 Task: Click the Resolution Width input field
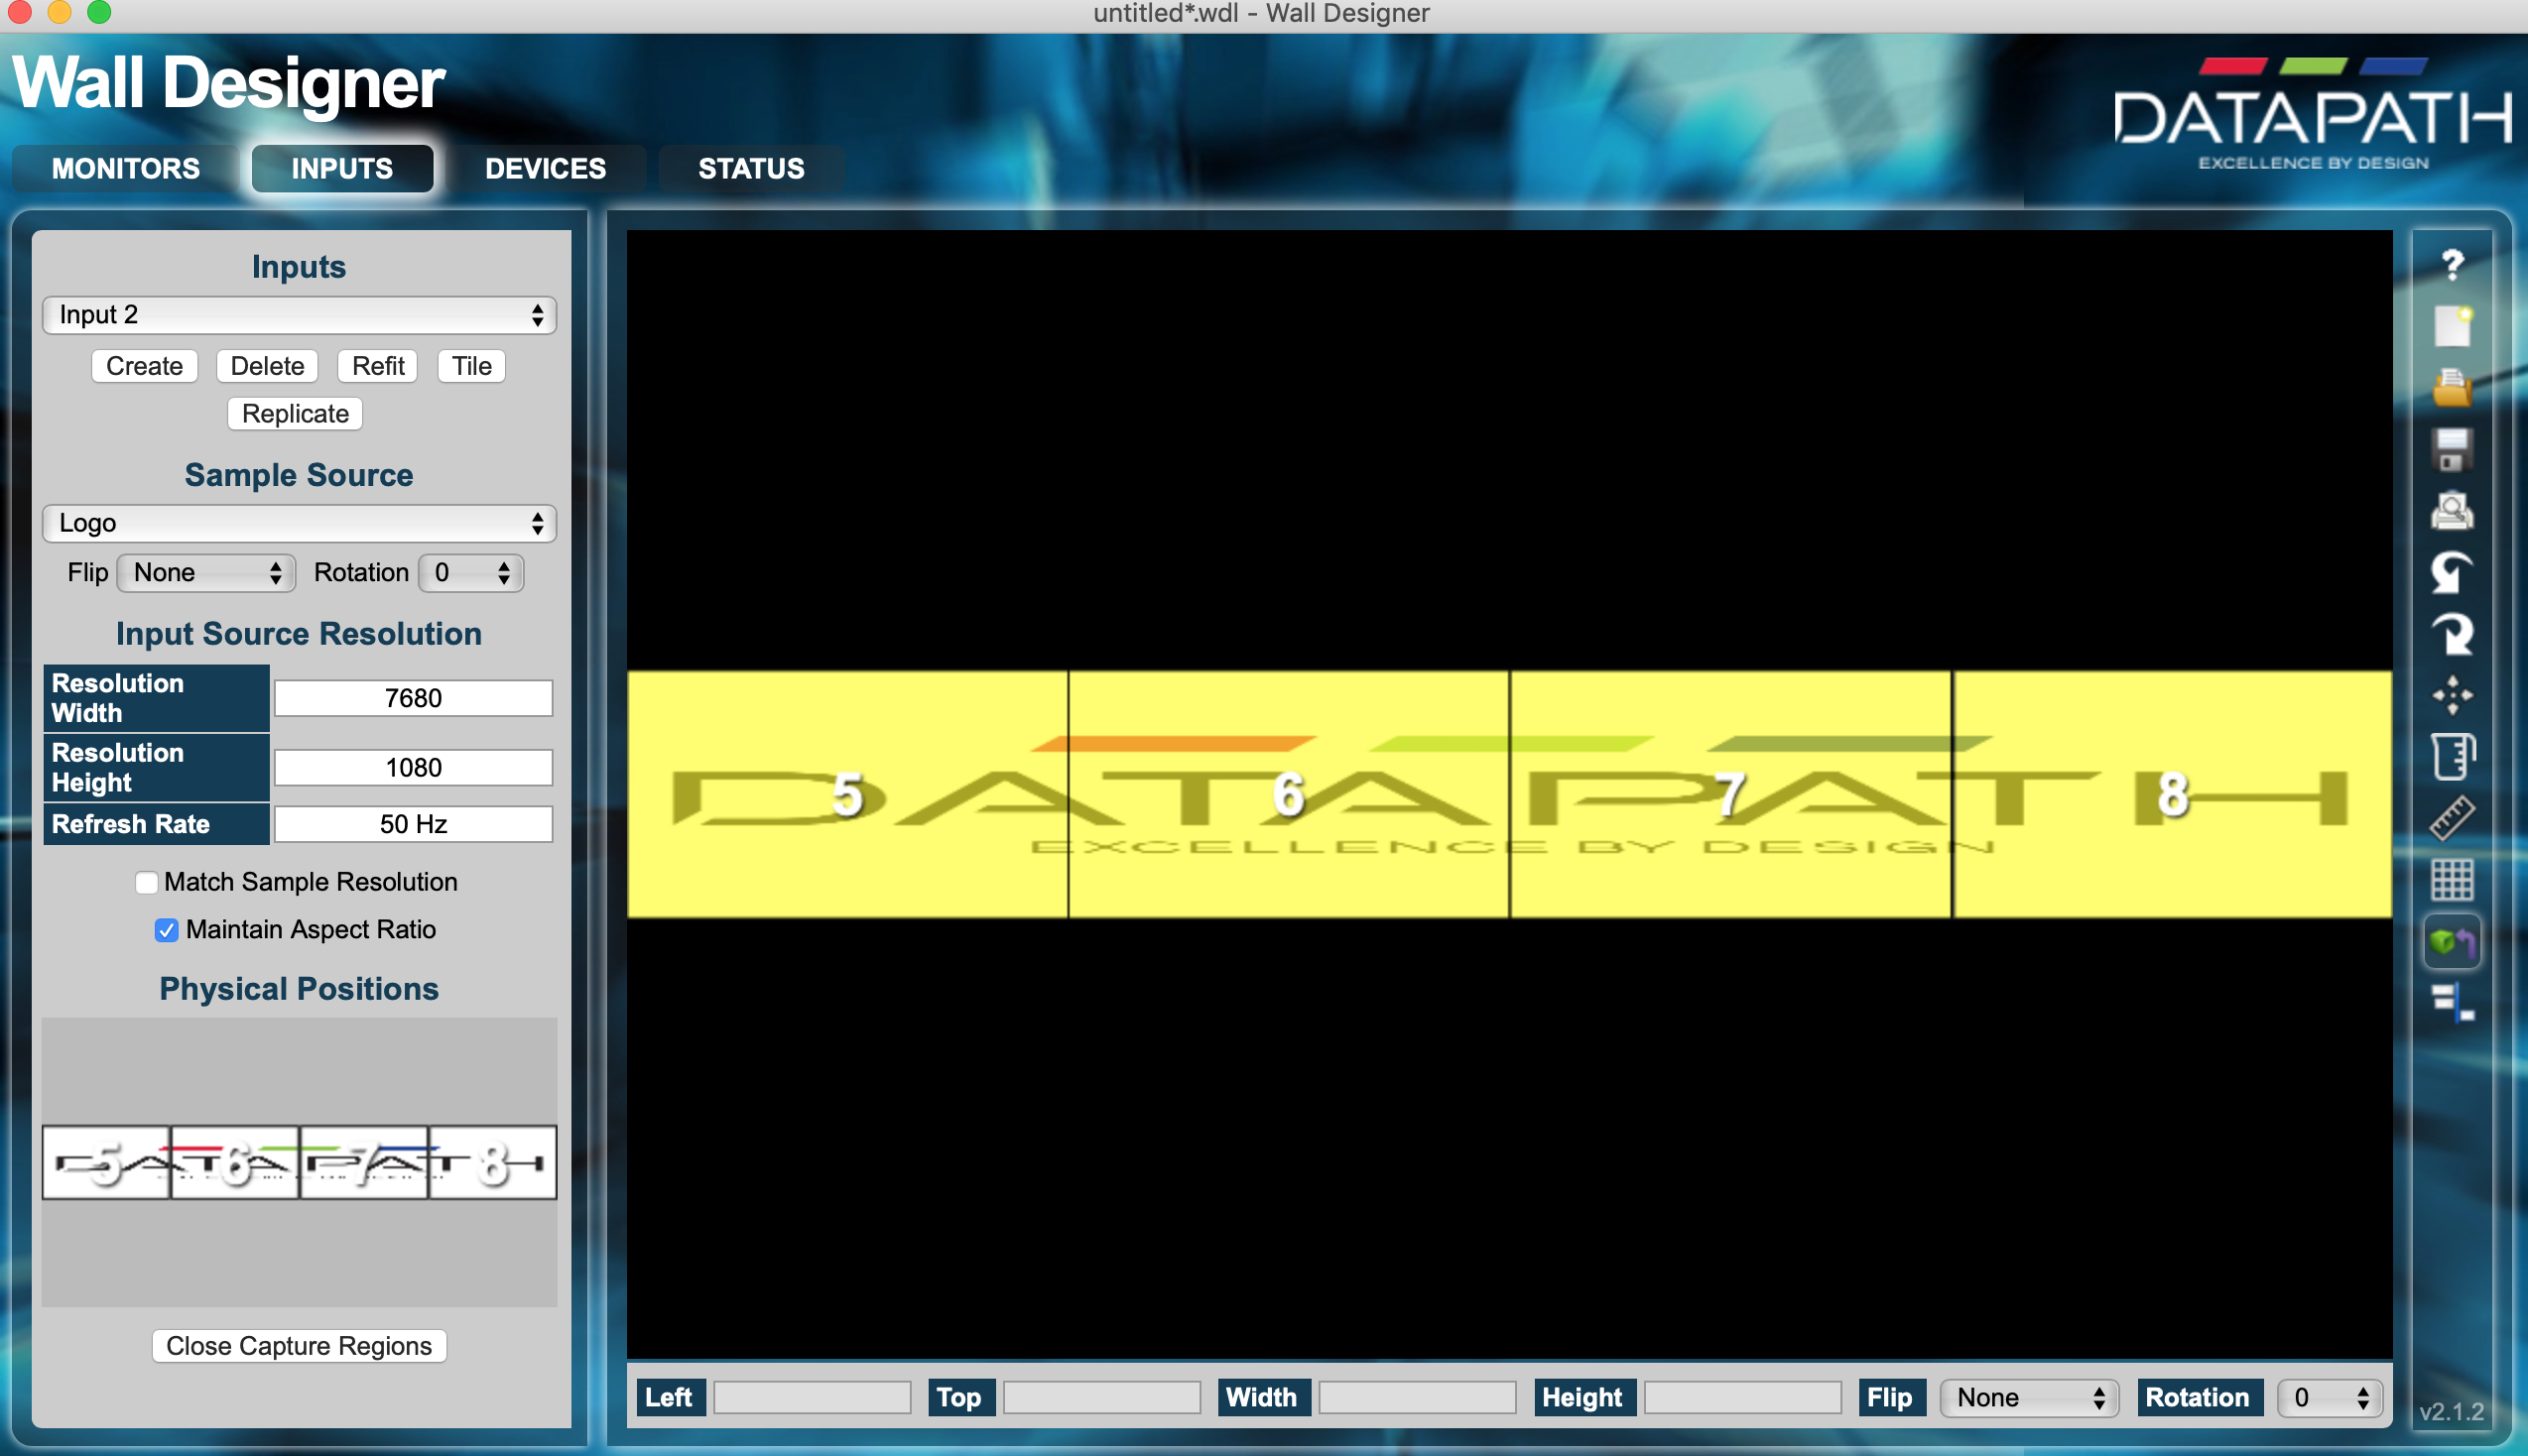[413, 698]
